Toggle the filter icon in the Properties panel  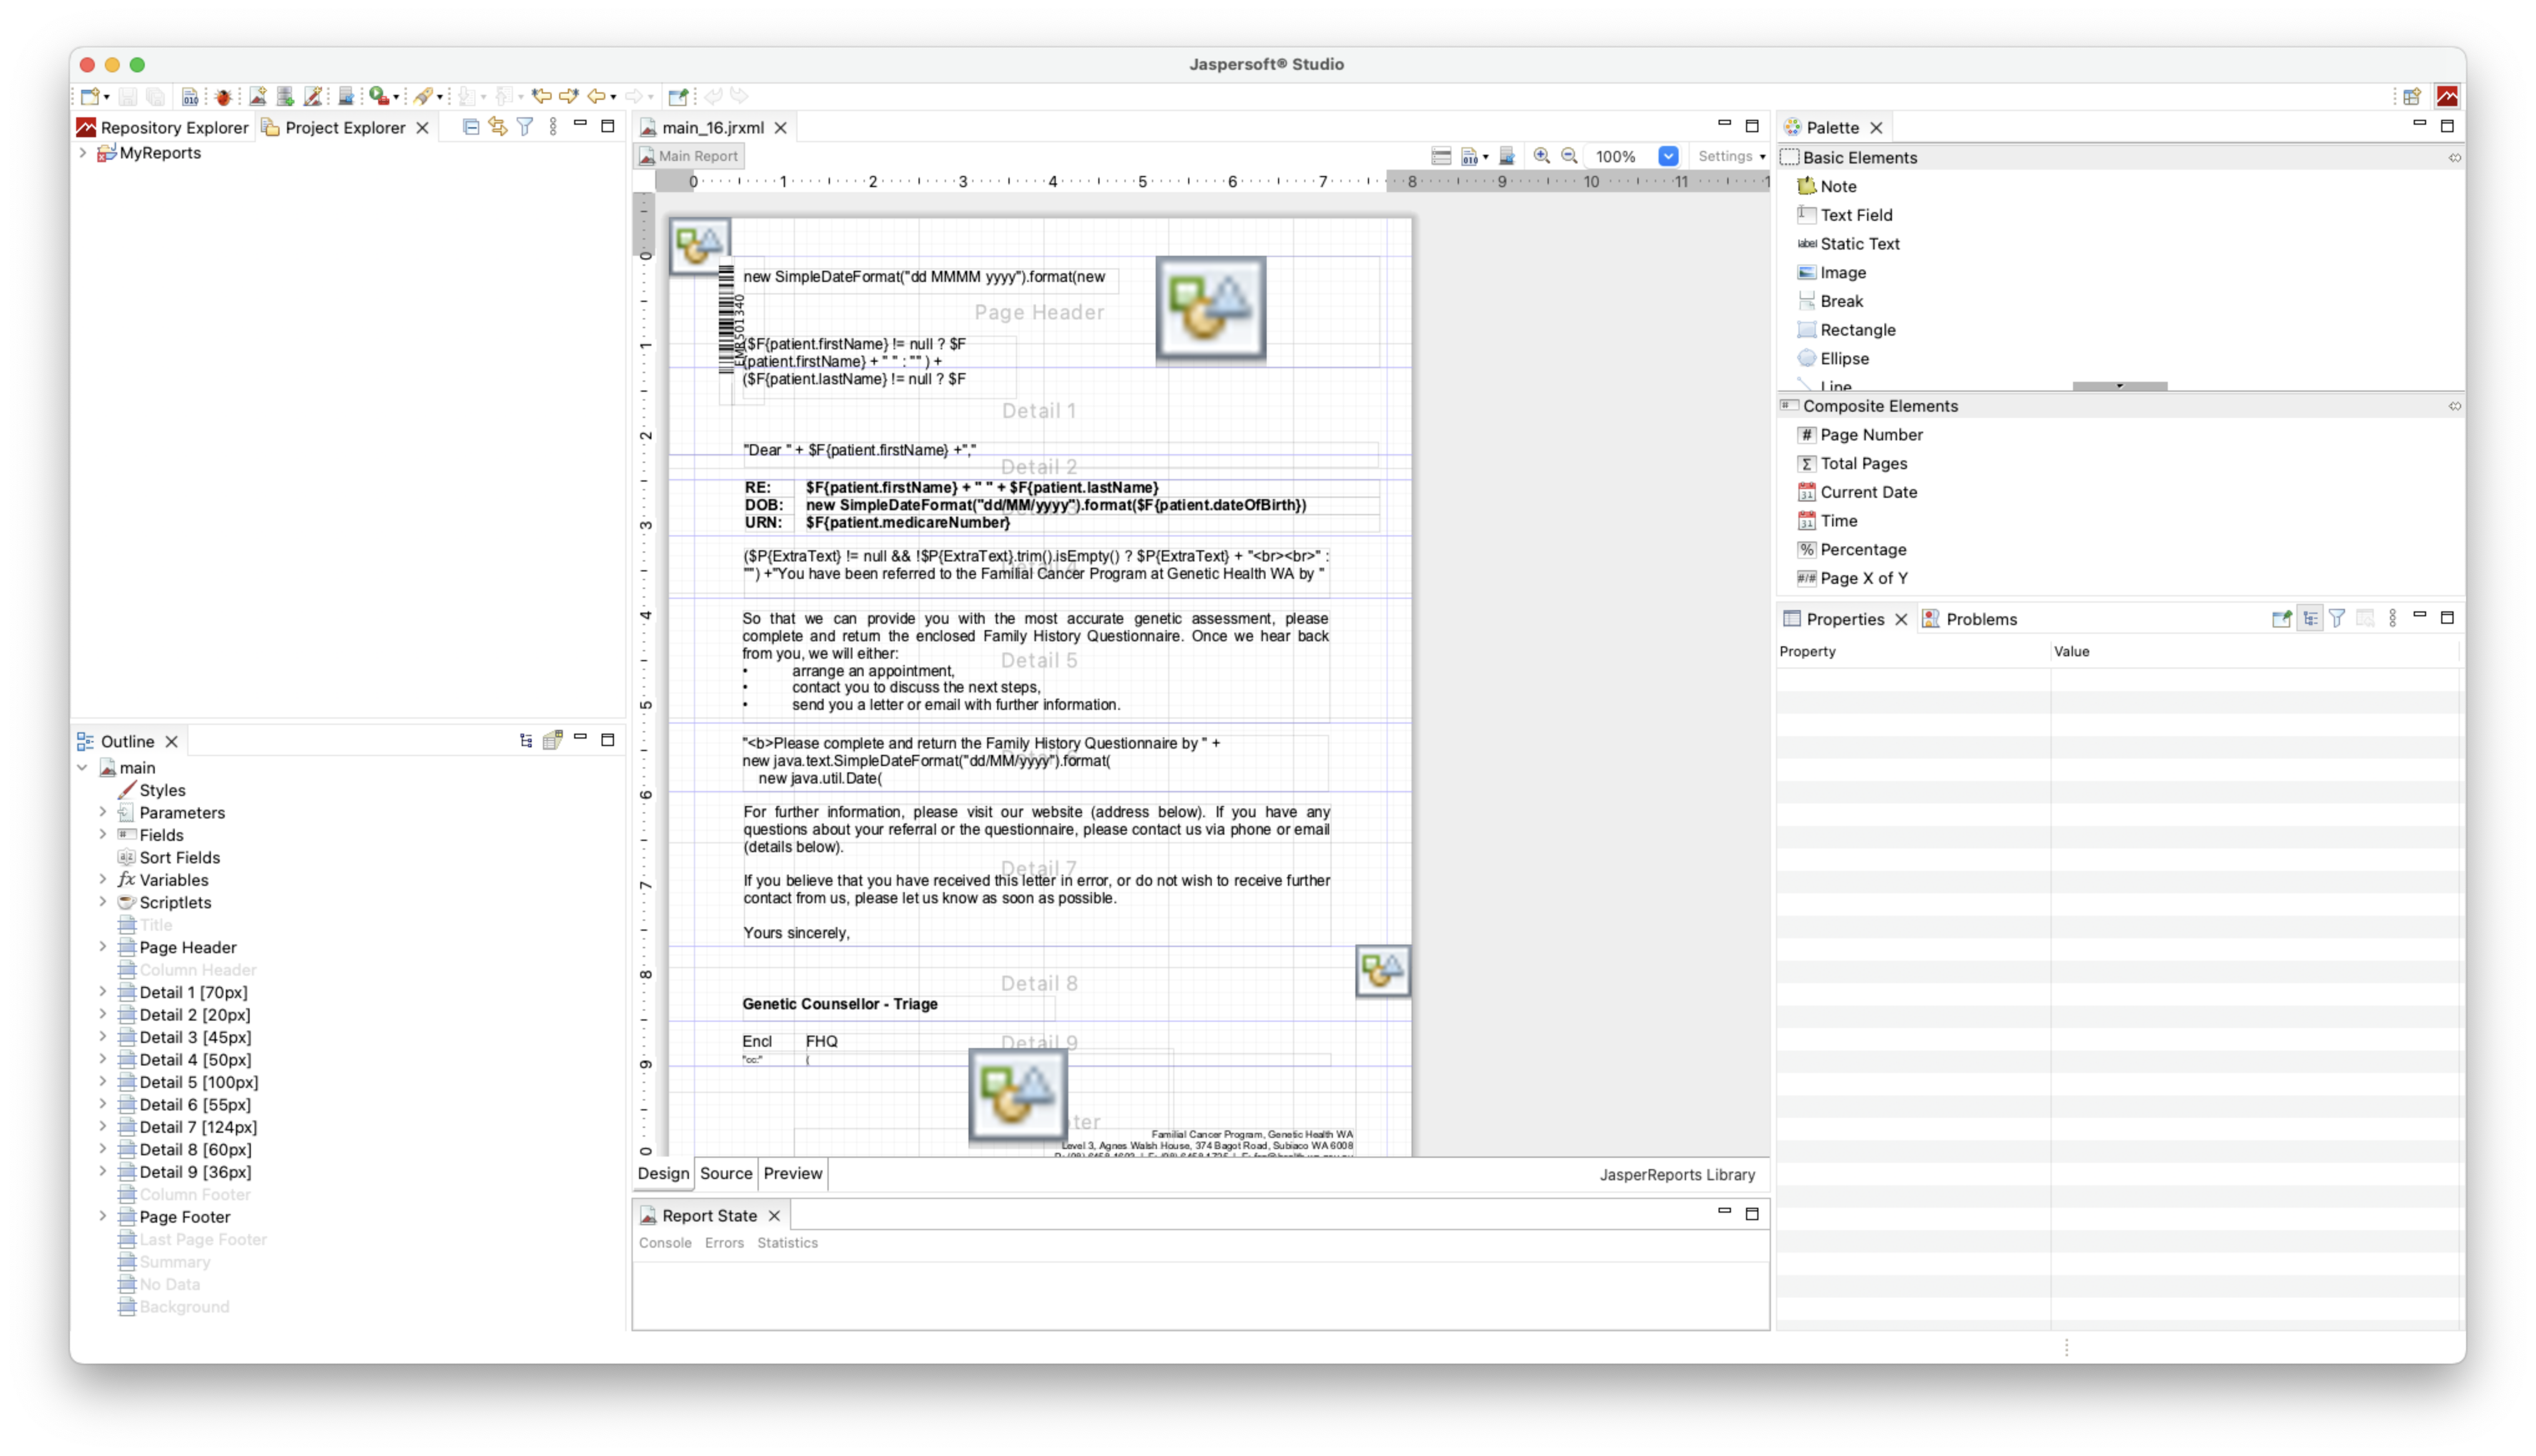click(2338, 618)
